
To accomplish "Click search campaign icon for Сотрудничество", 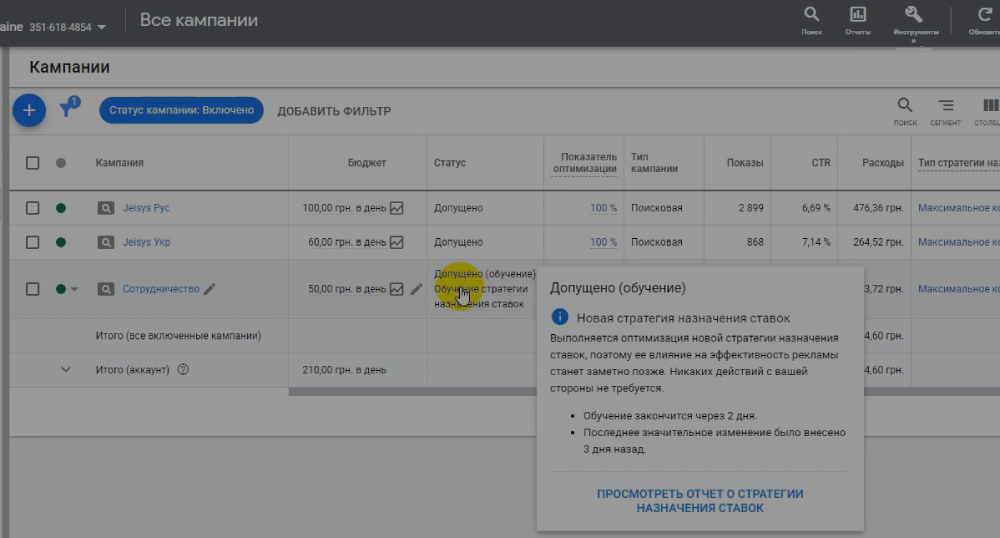I will point(105,289).
